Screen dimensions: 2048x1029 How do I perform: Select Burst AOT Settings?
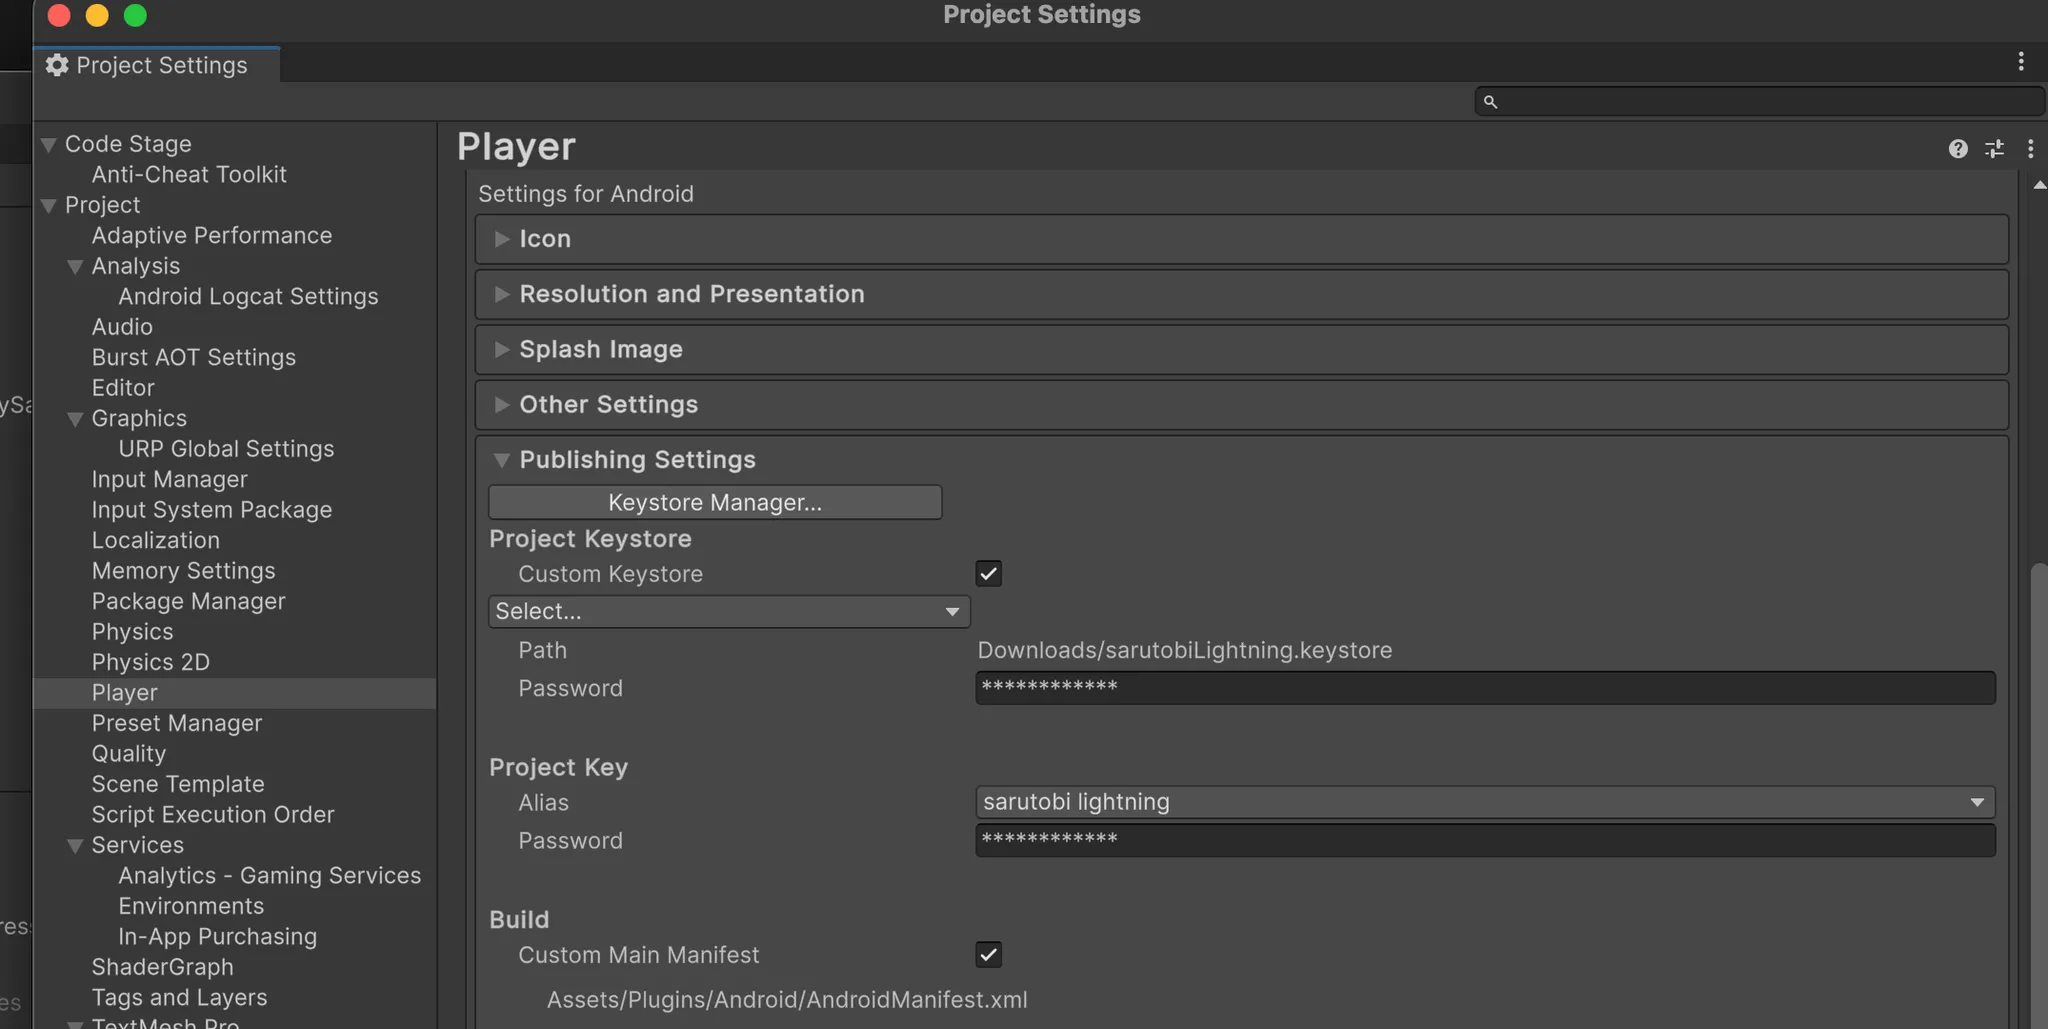click(194, 358)
